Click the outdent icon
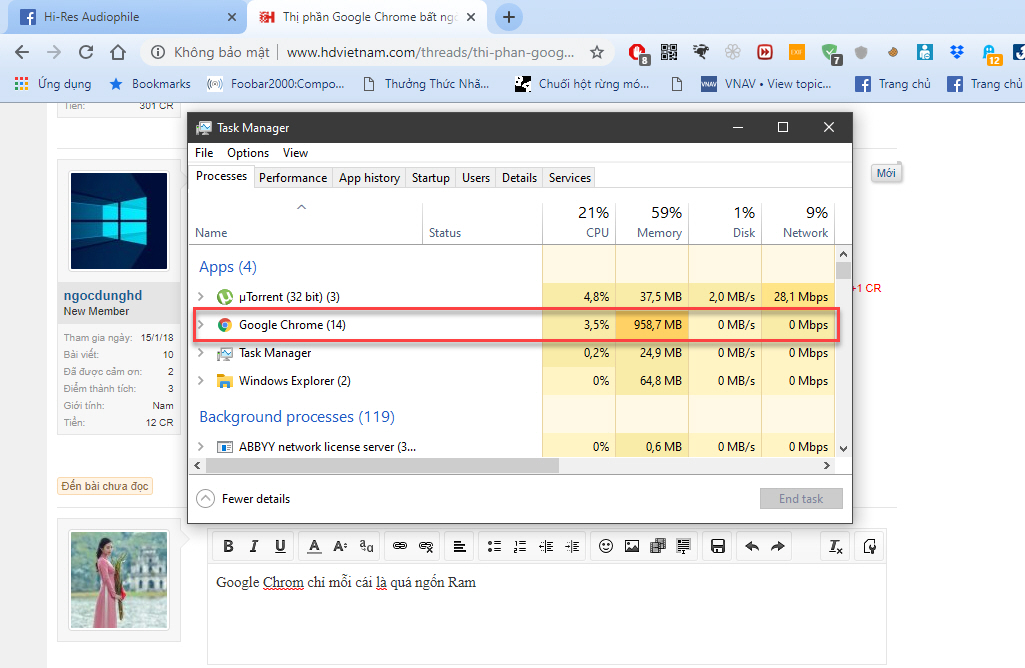 546,546
